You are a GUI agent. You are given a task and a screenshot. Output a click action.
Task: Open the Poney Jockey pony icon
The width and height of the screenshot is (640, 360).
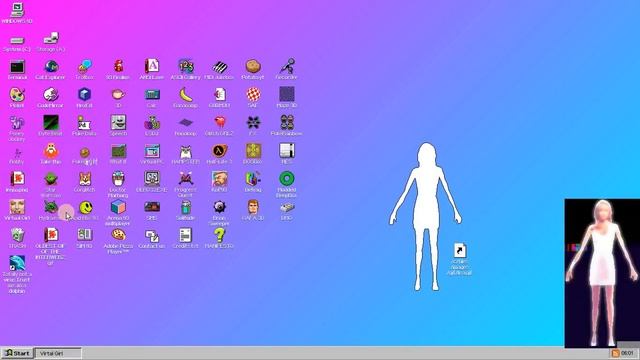(17, 122)
